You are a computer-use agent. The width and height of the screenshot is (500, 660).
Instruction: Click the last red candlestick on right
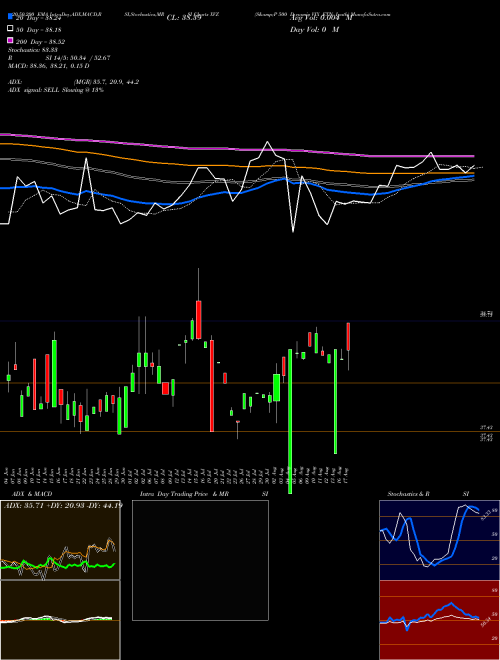pyautogui.click(x=348, y=337)
